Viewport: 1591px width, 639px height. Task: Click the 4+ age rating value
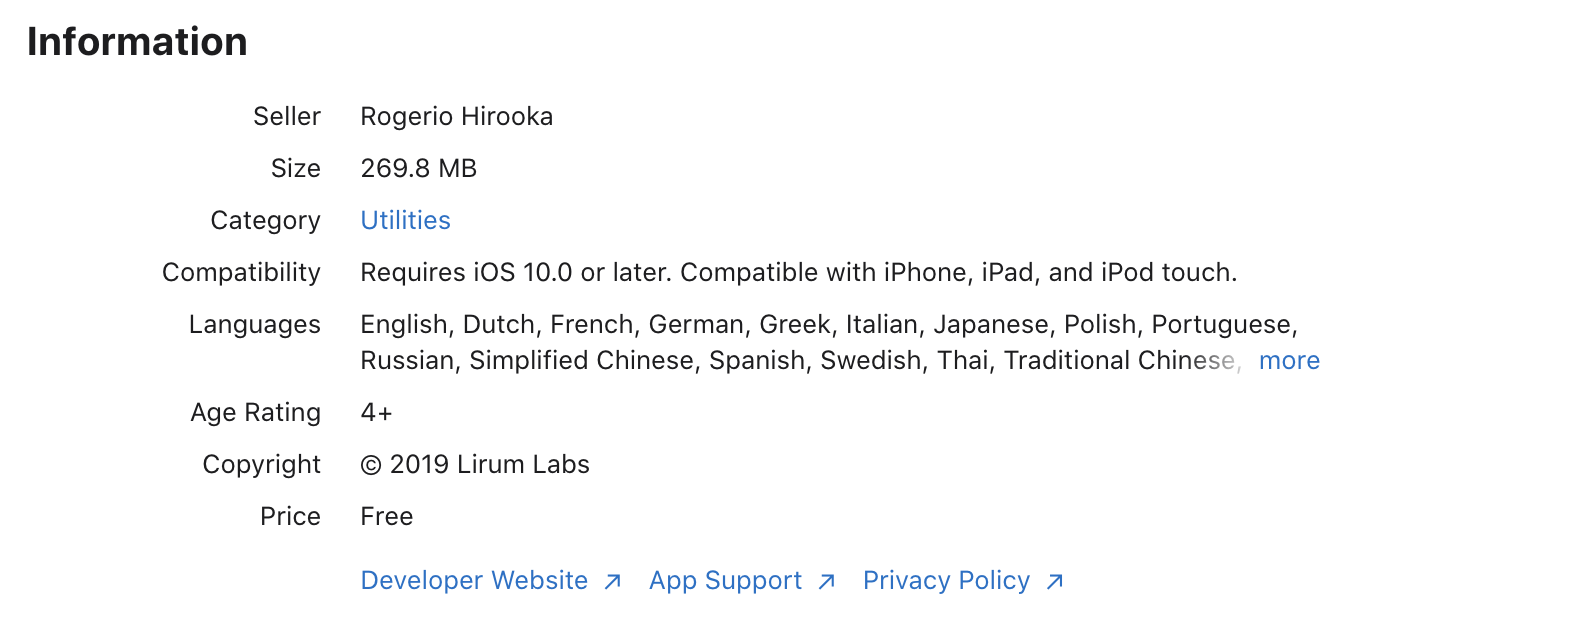(x=377, y=412)
